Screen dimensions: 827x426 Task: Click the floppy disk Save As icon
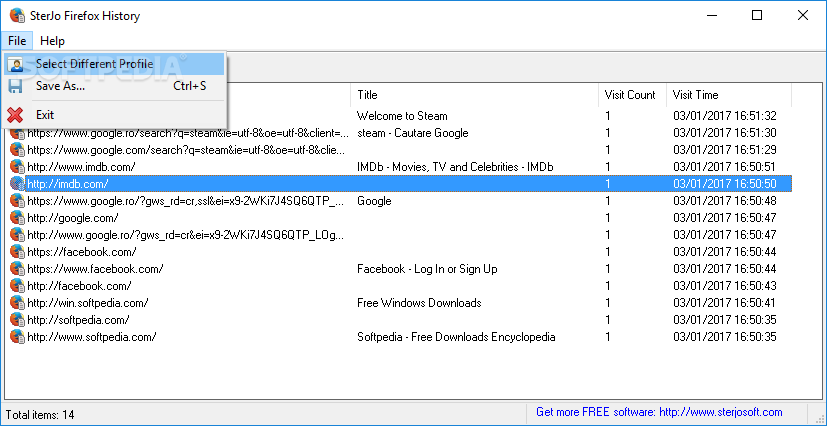click(15, 86)
